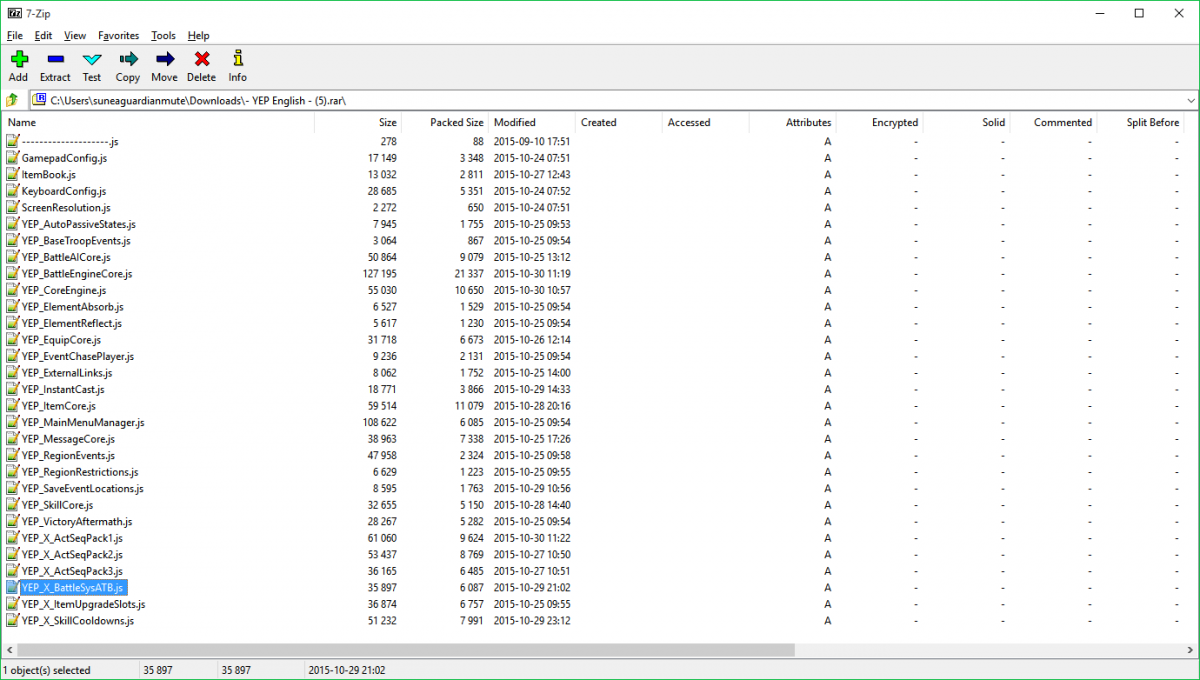Select highlighted YEP_X_BattleSysATB.js file name
This screenshot has height=680, width=1200.
tap(73, 587)
